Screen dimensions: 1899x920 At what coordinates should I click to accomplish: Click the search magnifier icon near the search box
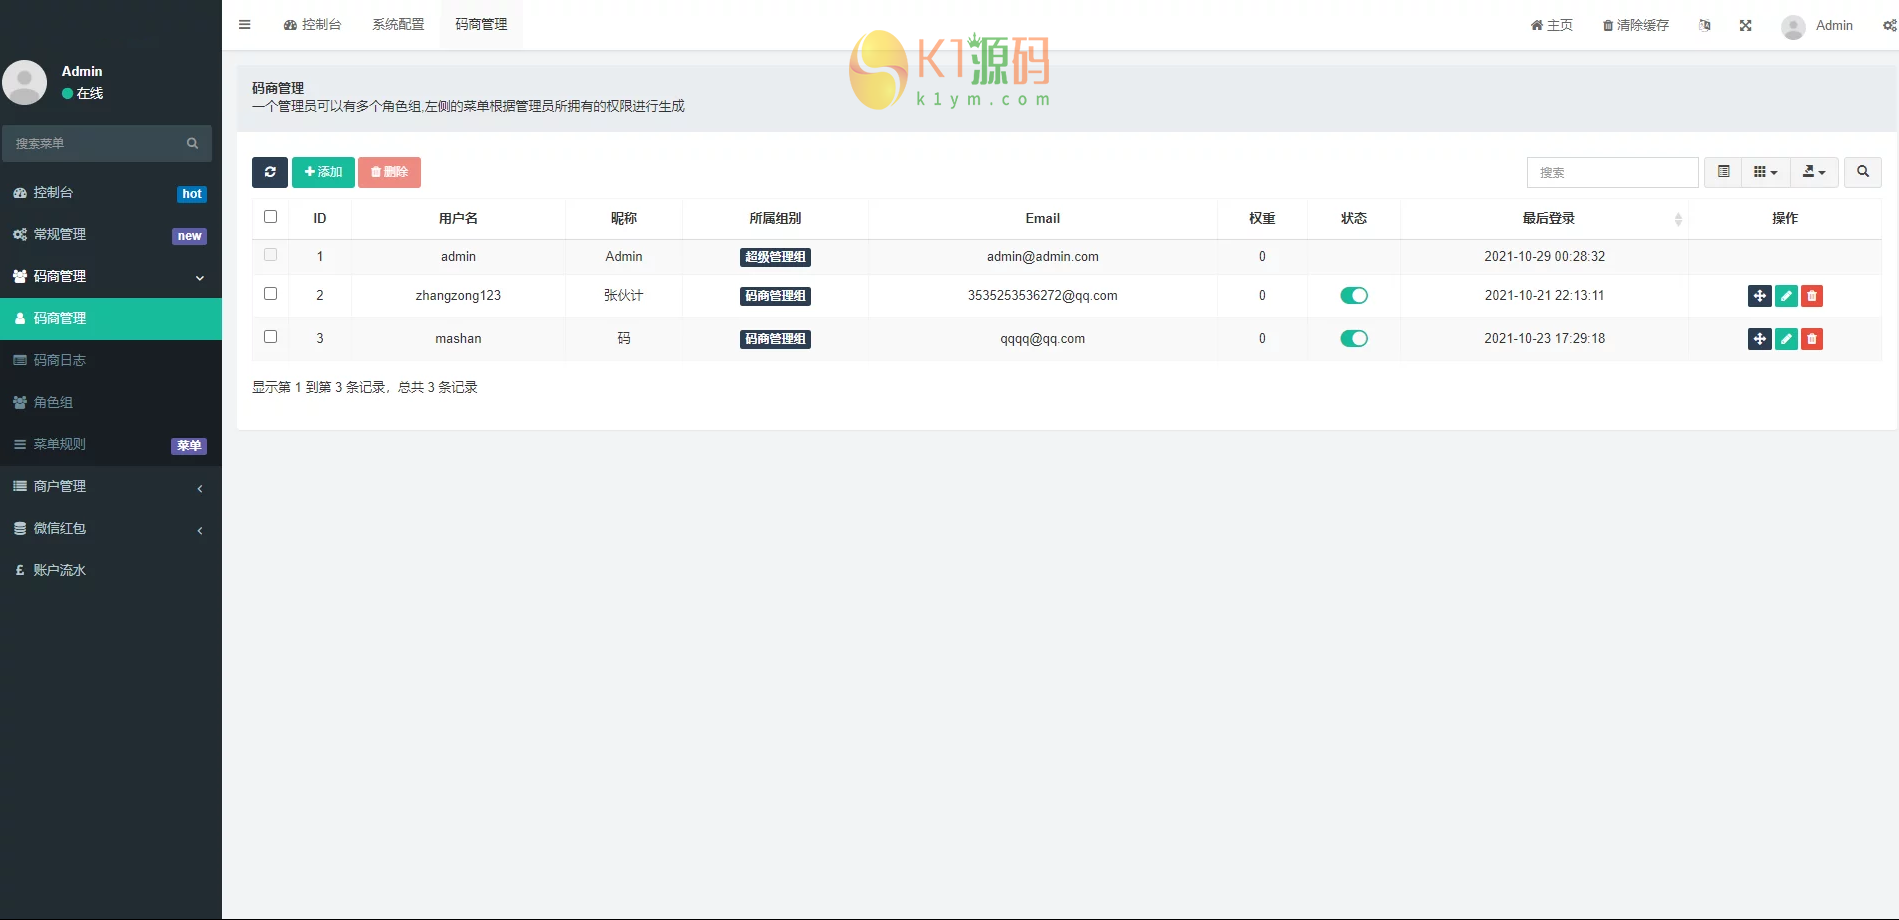click(1862, 172)
